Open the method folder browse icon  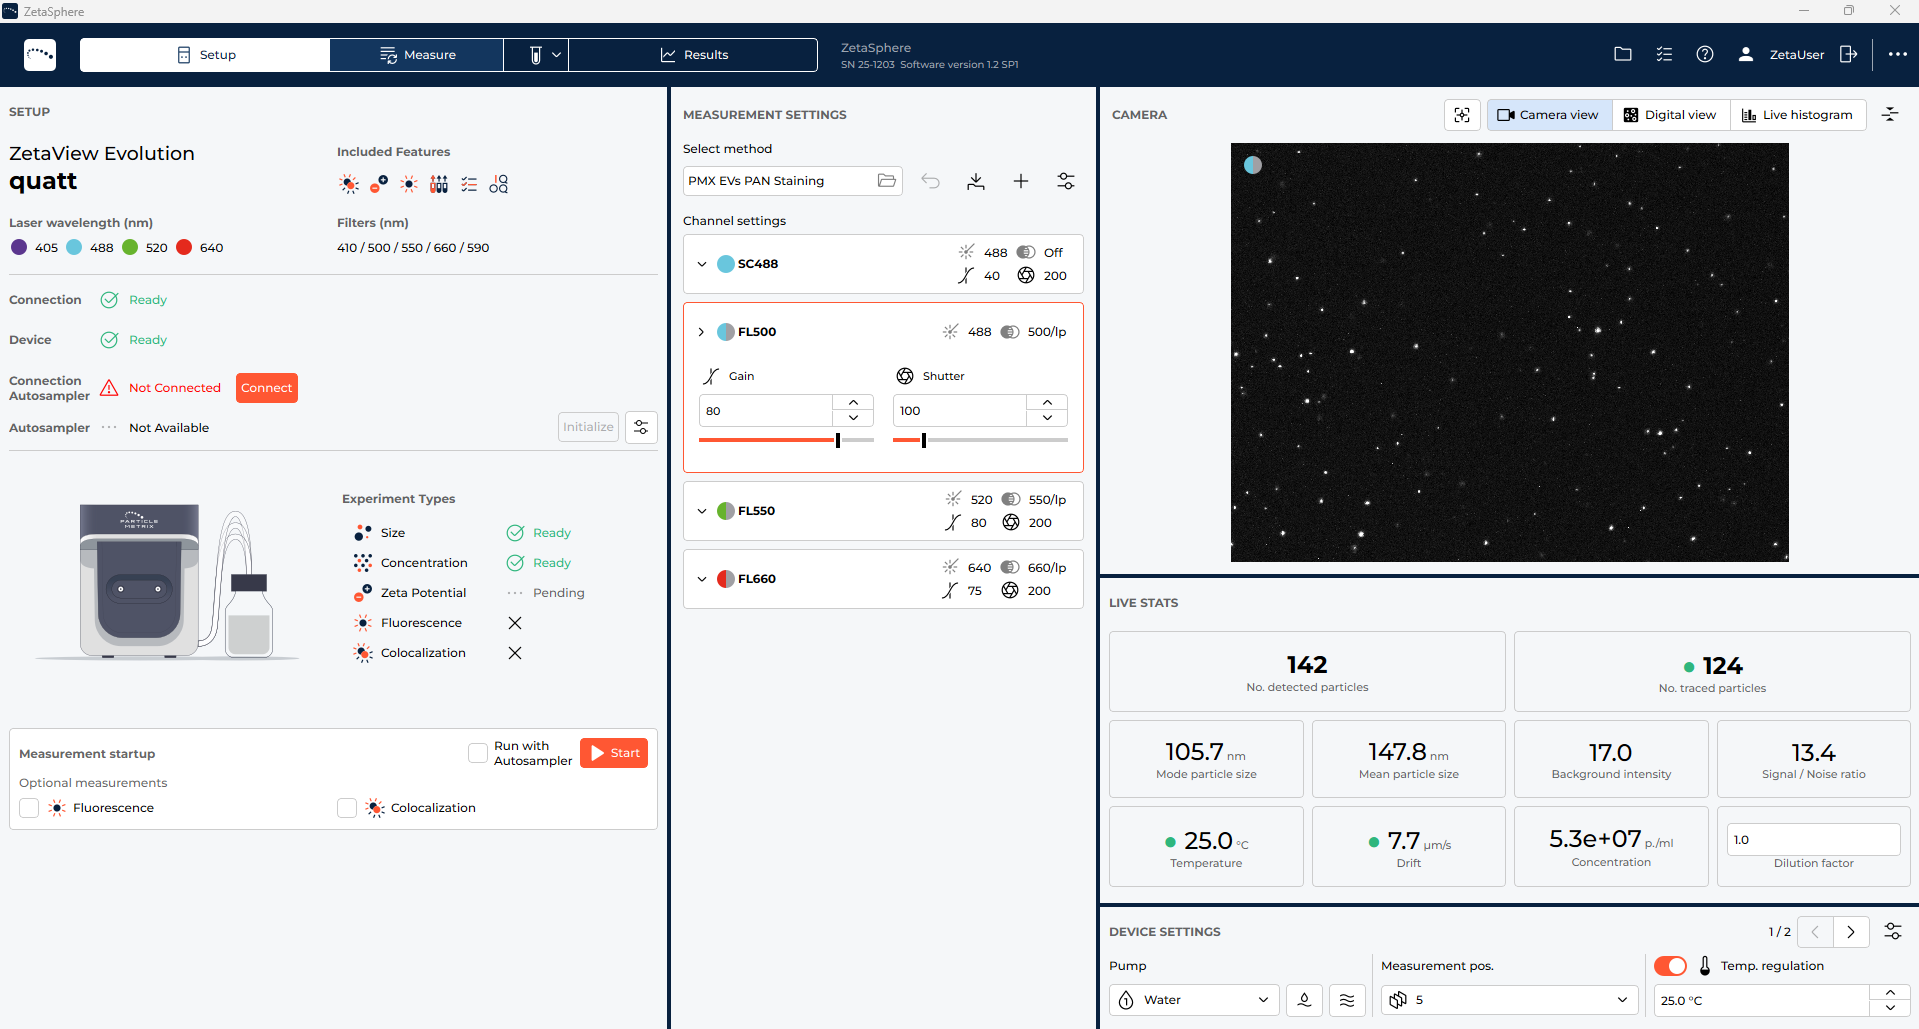(886, 181)
